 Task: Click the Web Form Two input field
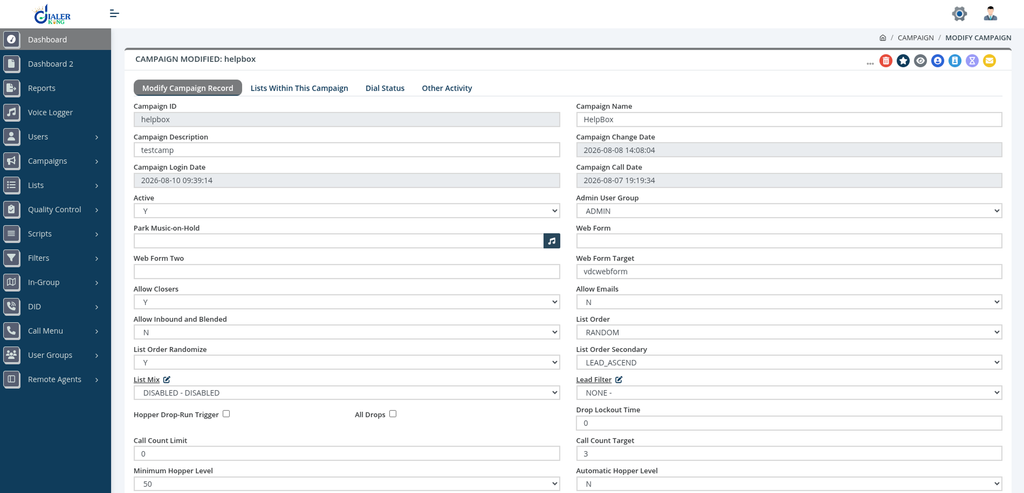click(x=347, y=272)
